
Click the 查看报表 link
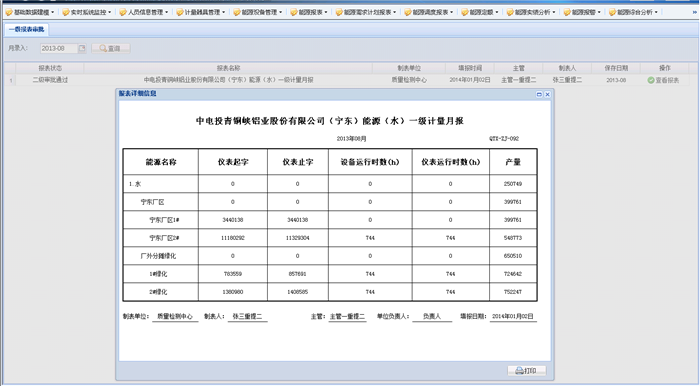pos(667,80)
